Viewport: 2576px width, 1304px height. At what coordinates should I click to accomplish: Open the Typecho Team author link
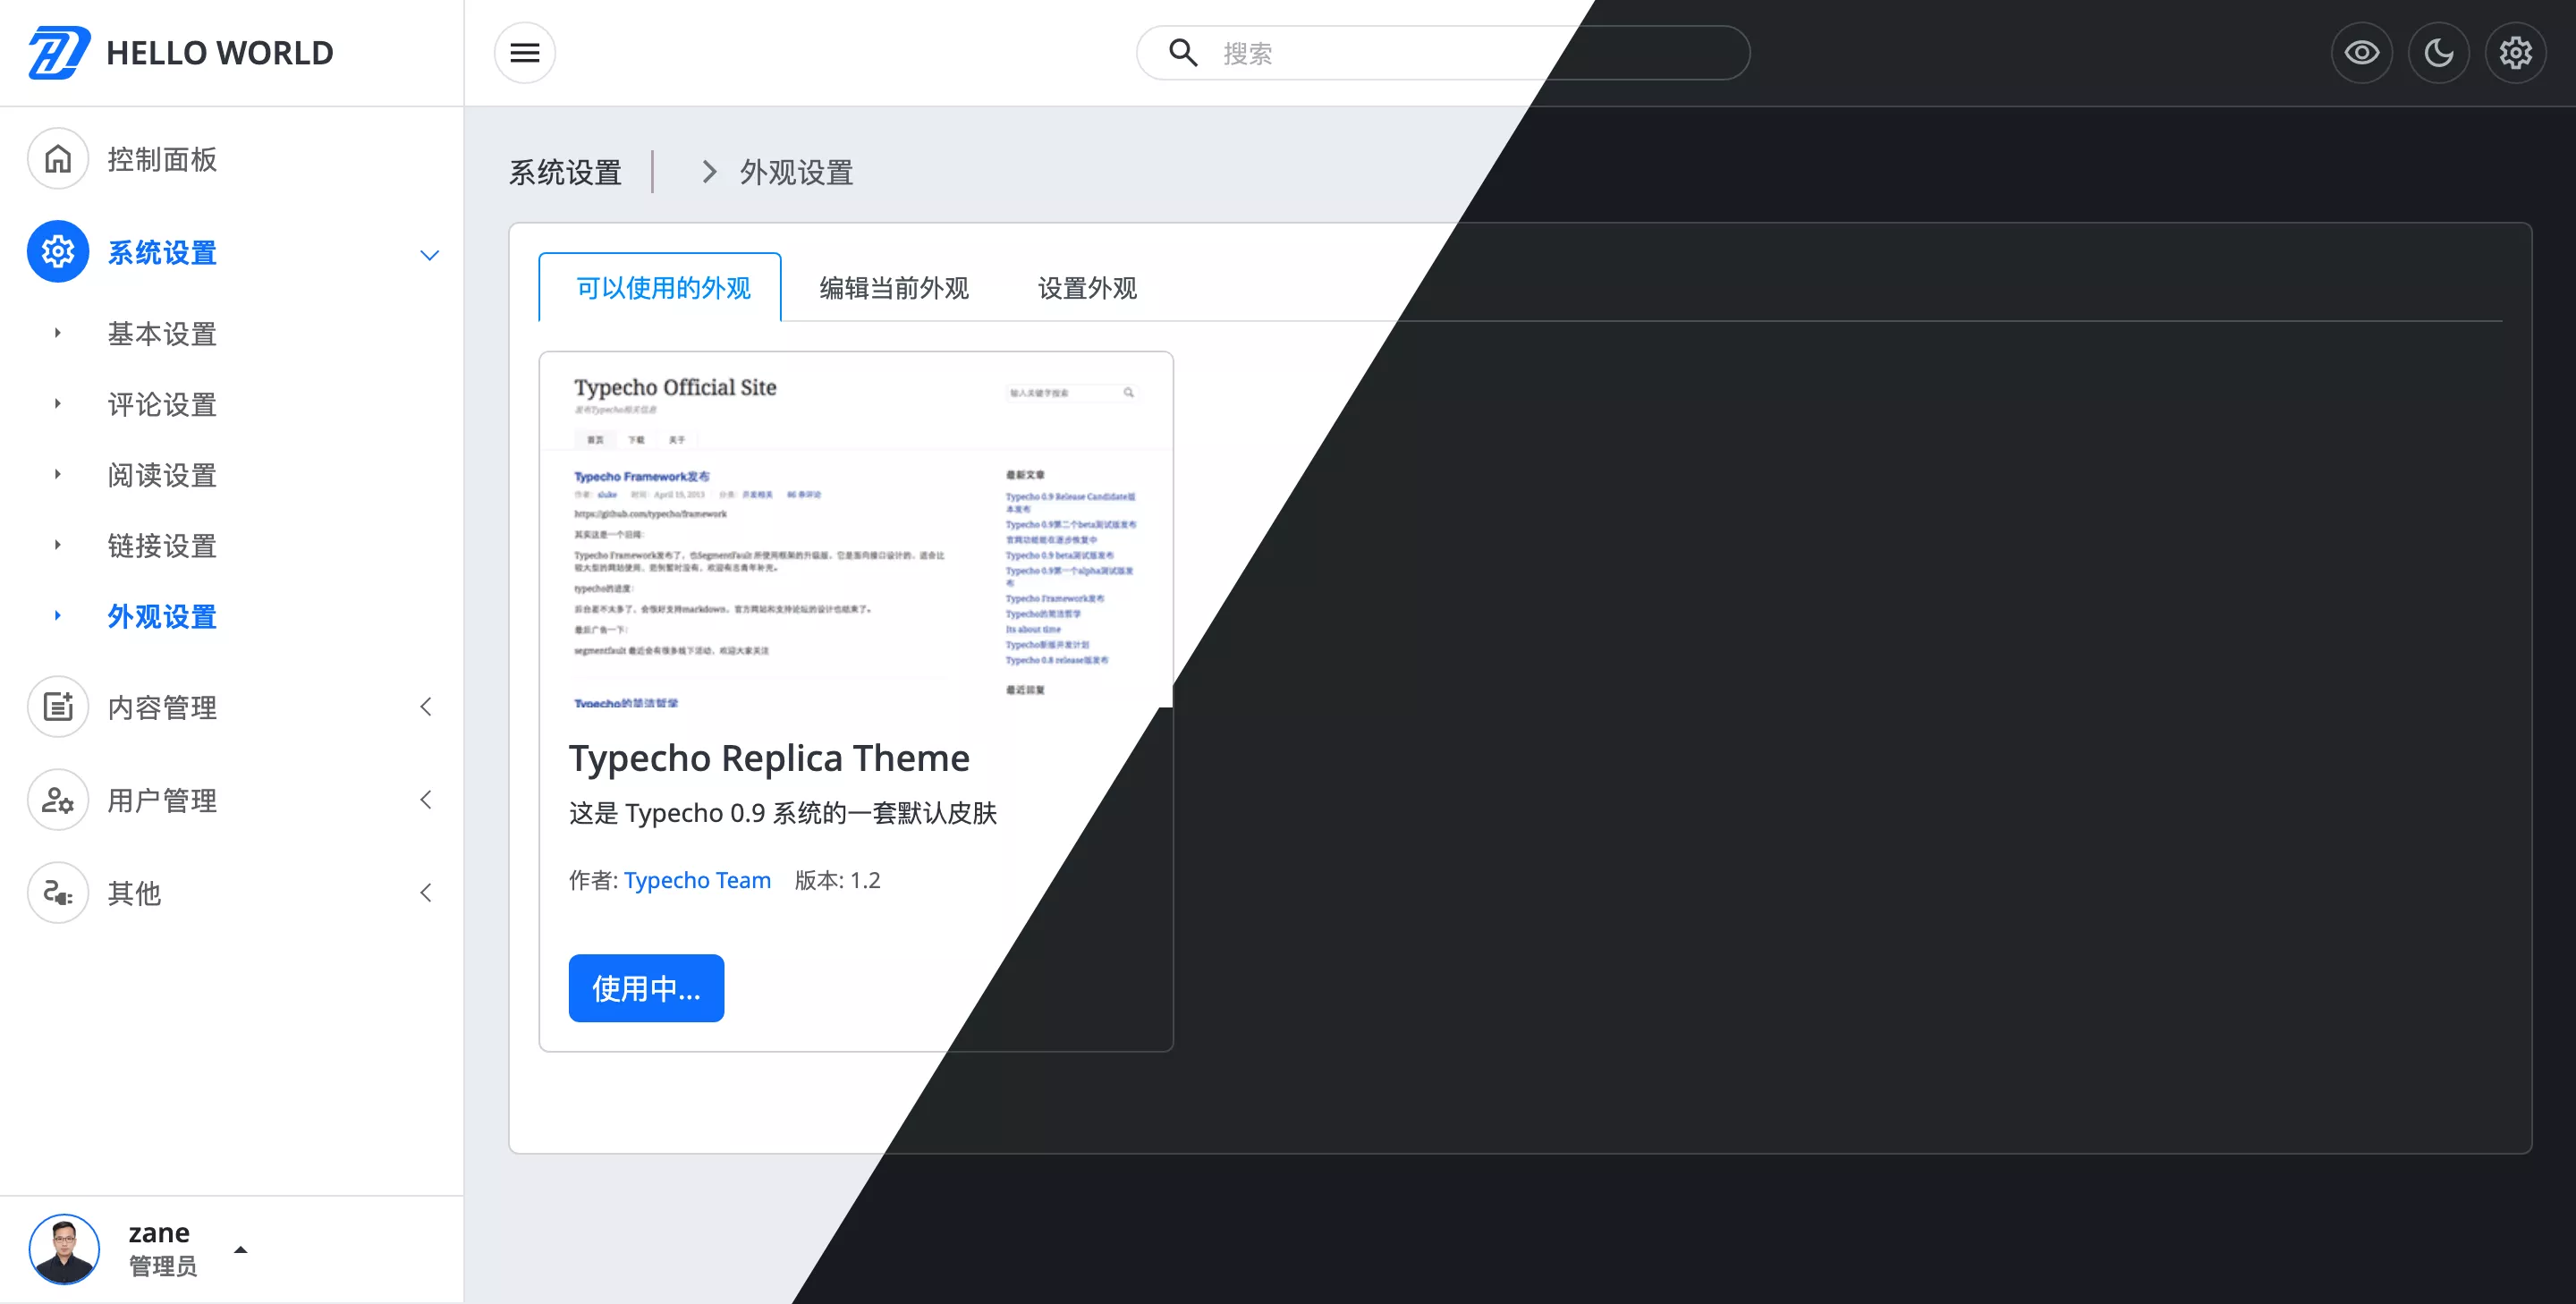(x=697, y=880)
